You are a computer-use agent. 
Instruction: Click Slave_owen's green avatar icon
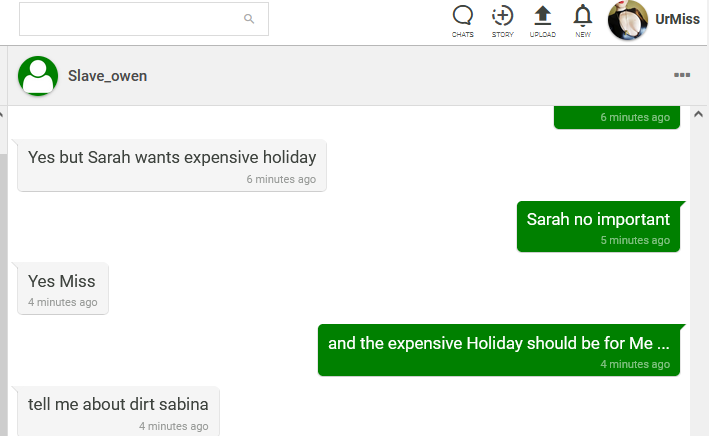(38, 76)
